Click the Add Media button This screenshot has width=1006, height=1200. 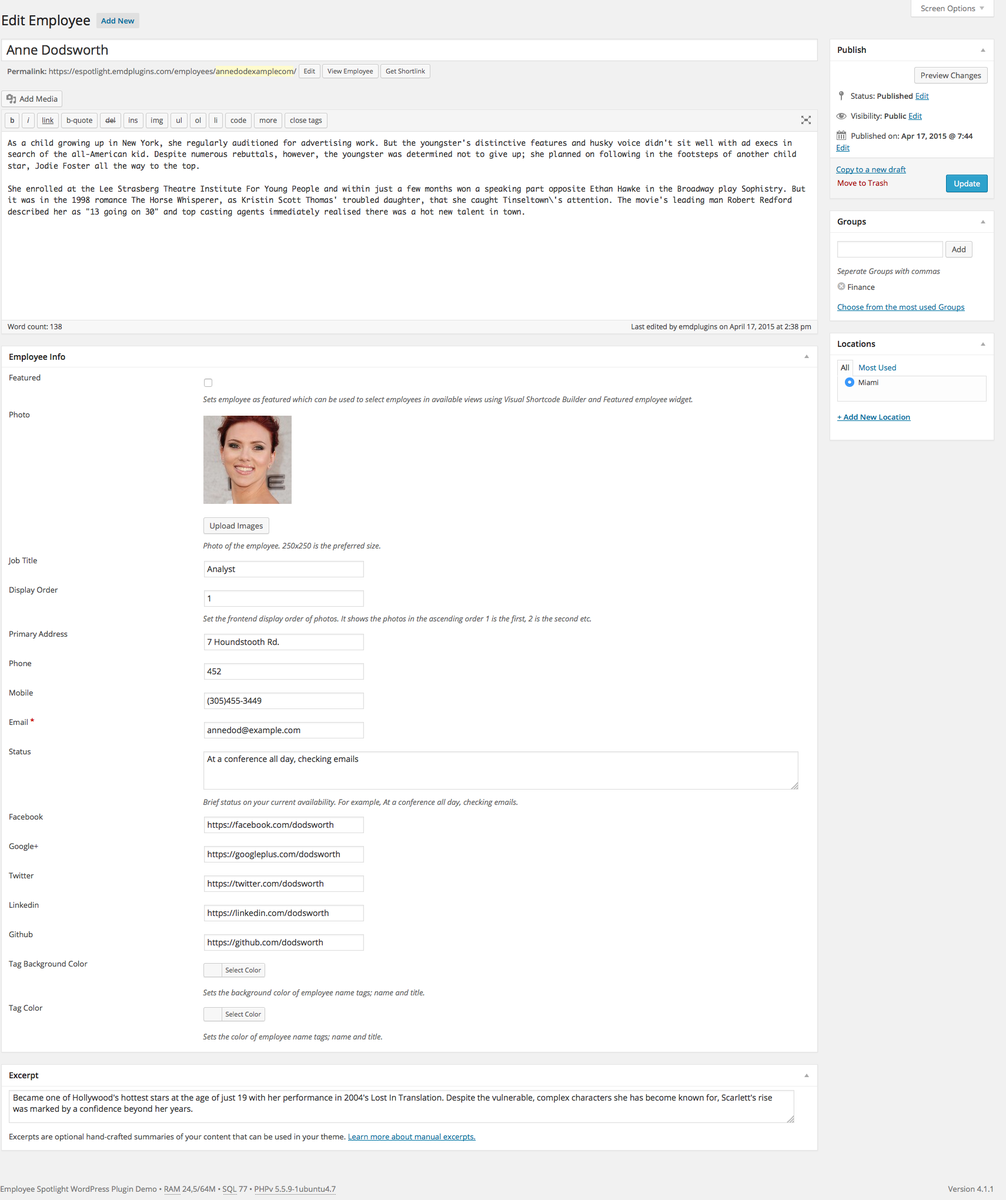point(33,99)
